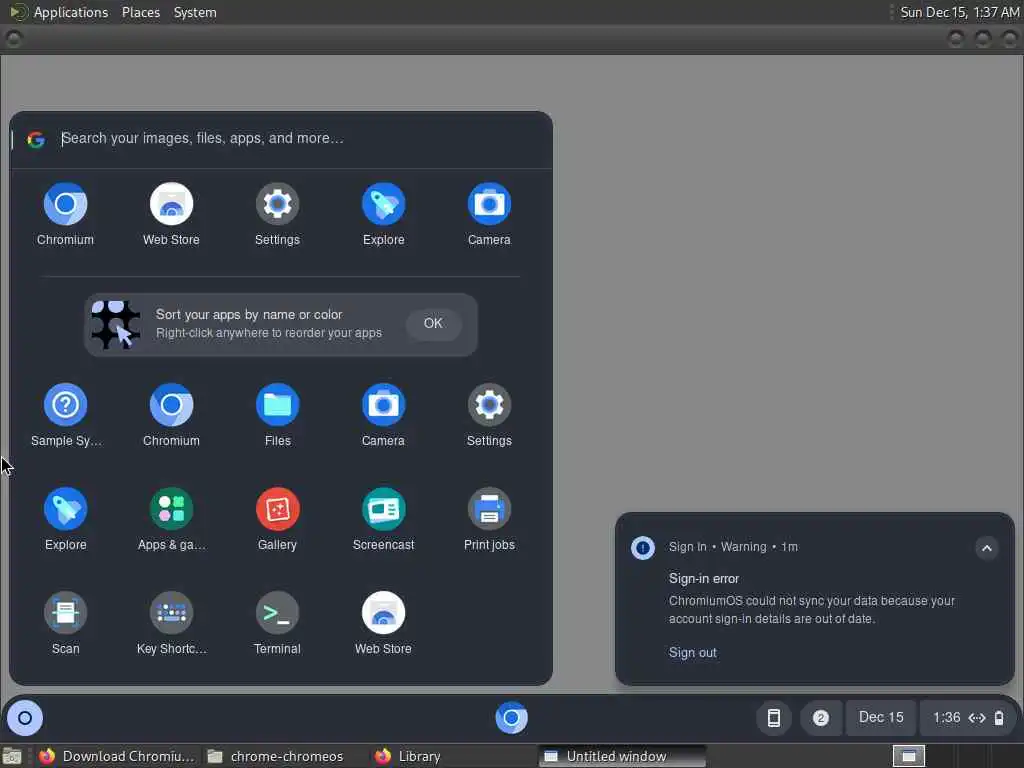
Task: Open the Scan app
Action: [65, 623]
